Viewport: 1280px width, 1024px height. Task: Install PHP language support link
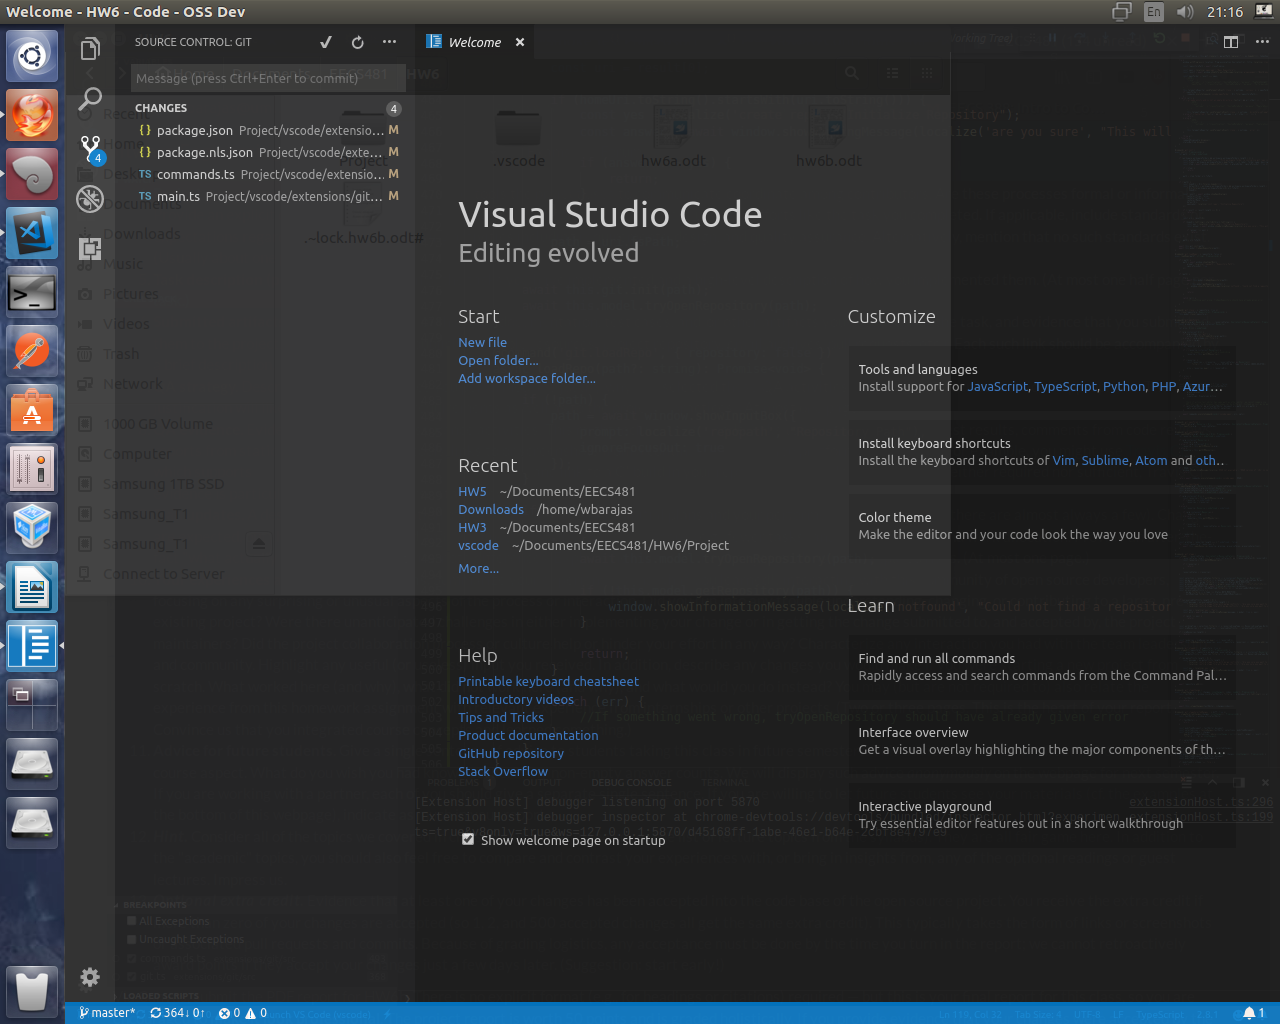[x=1164, y=386]
